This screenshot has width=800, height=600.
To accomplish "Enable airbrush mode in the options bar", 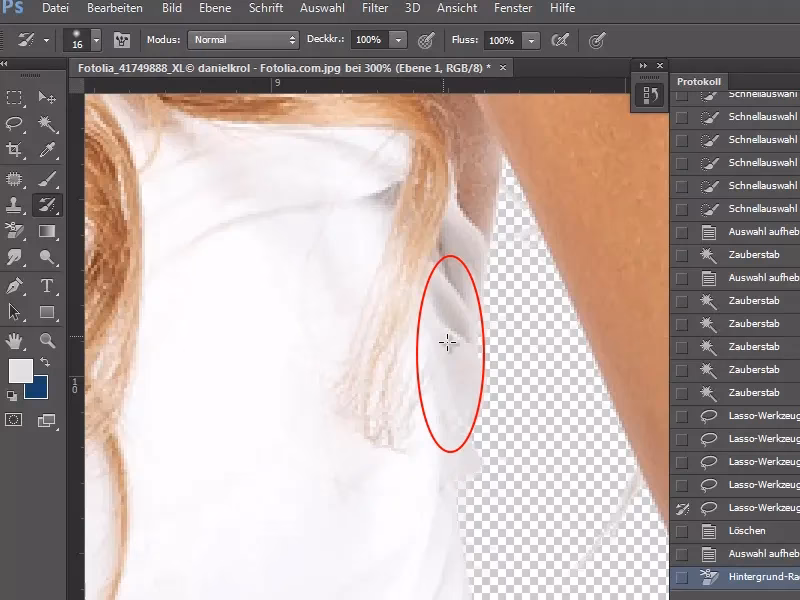I will click(x=561, y=40).
